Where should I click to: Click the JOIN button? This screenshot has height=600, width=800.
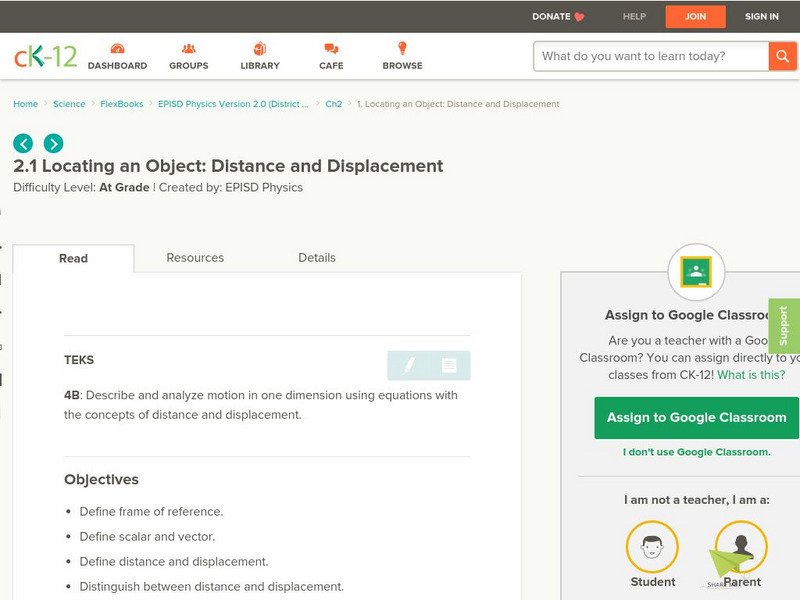697,16
